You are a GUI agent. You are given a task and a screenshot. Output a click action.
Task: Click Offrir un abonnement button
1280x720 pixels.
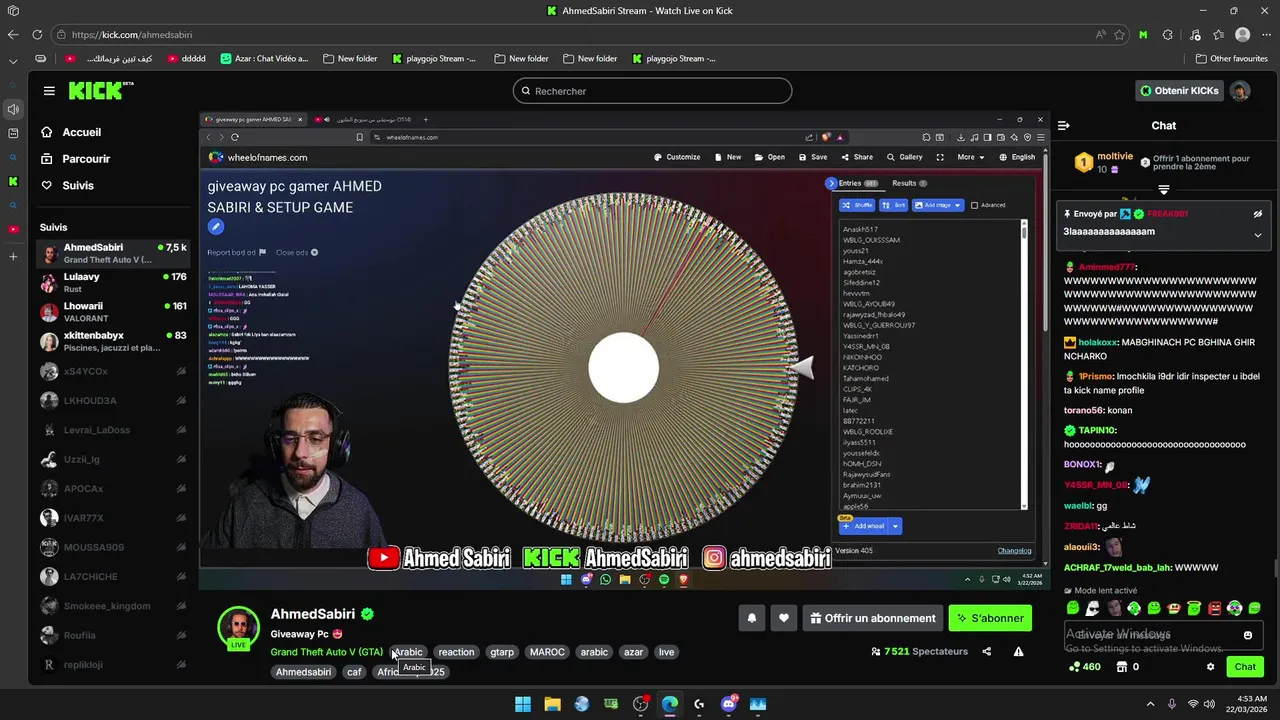(x=873, y=618)
